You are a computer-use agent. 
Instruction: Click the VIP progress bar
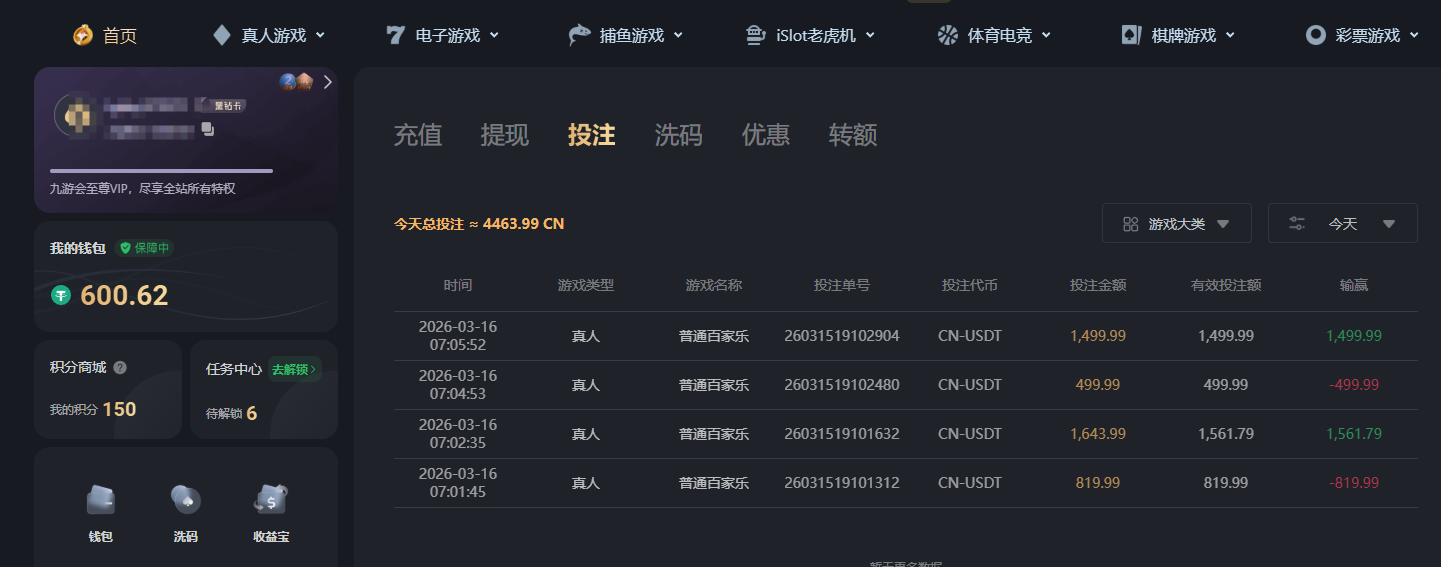click(161, 171)
